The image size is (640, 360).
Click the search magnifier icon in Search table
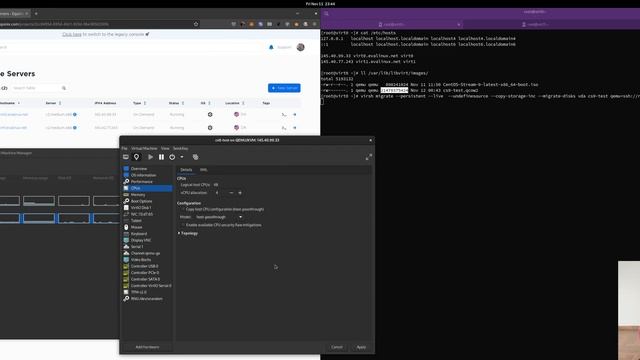point(64,88)
